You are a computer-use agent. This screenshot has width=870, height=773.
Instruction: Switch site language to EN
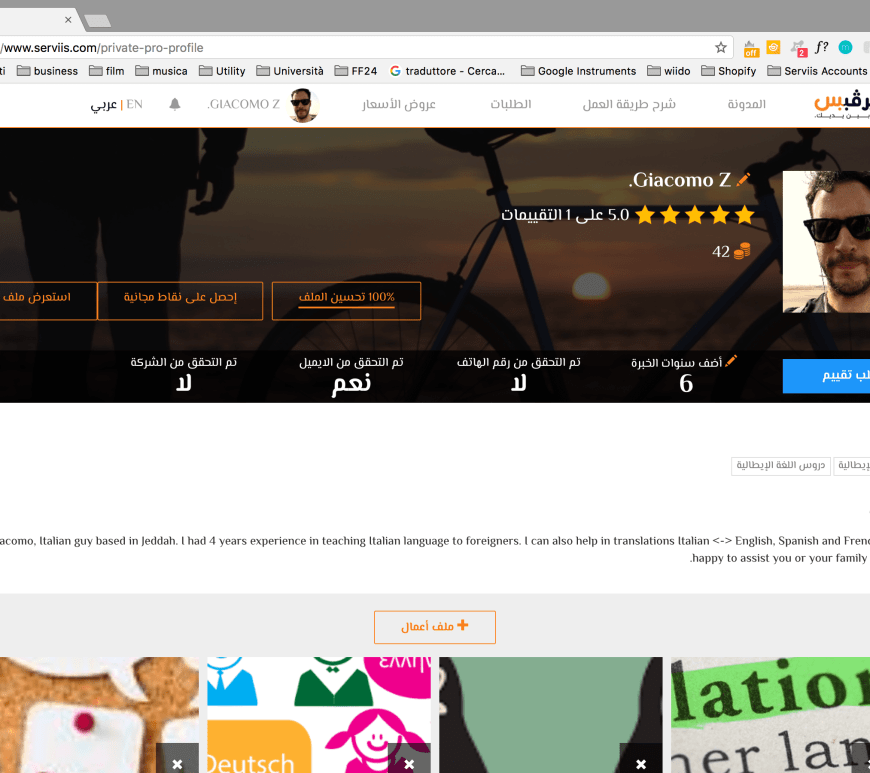click(134, 104)
